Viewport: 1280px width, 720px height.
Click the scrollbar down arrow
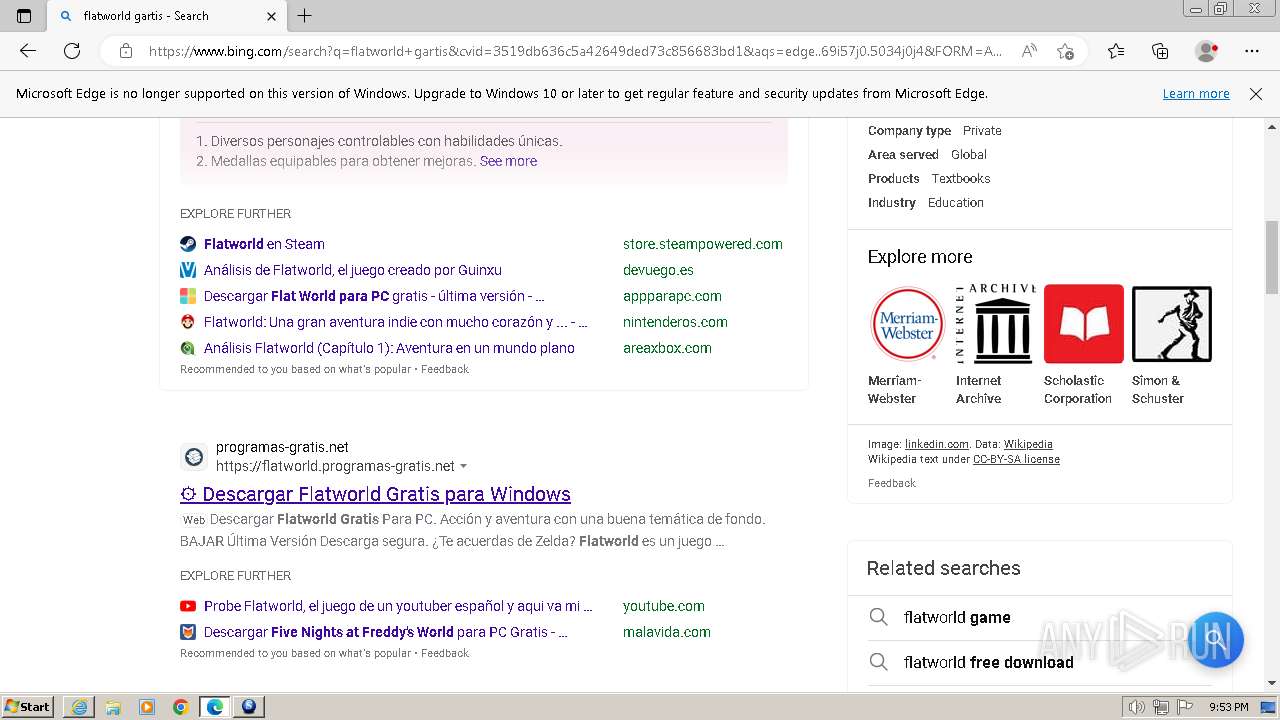pyautogui.click(x=1272, y=683)
